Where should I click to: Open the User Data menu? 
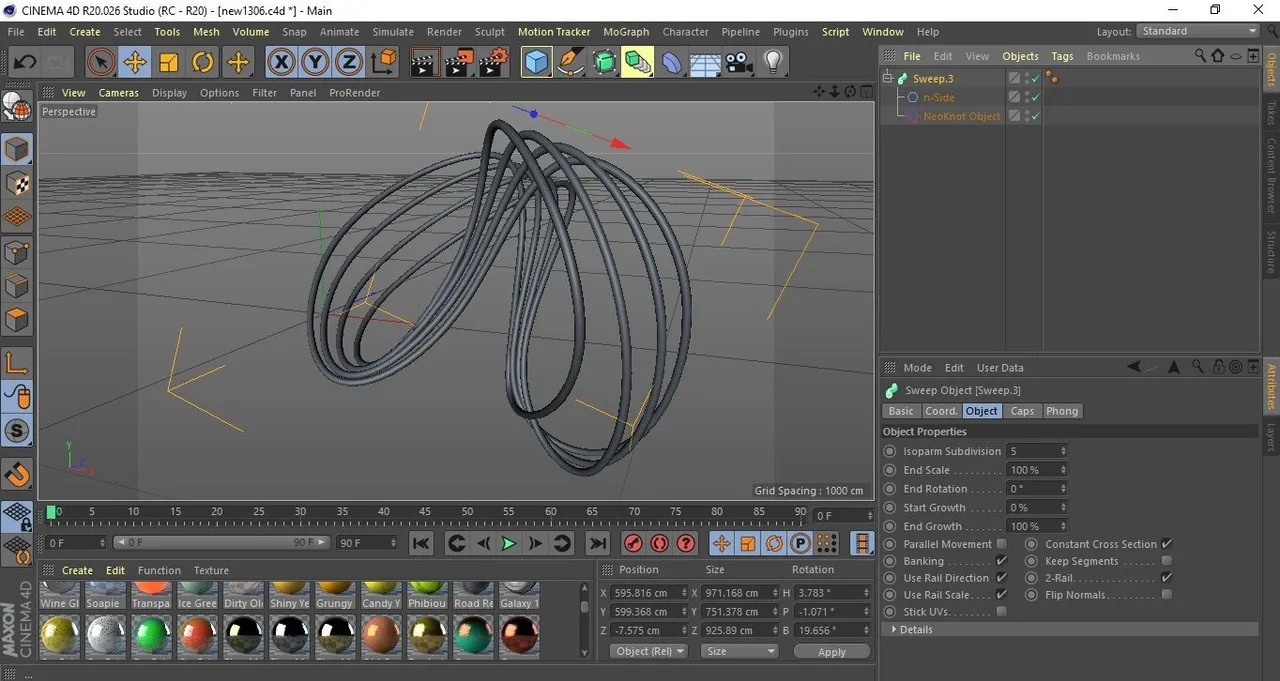point(1000,368)
